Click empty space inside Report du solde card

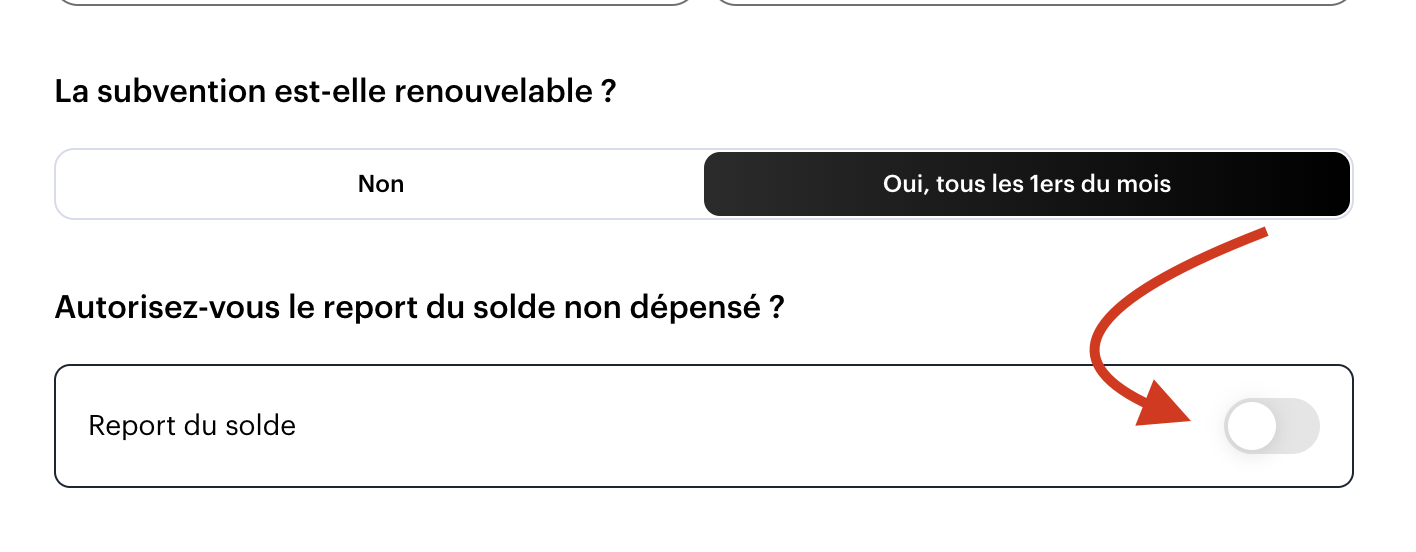(x=700, y=426)
